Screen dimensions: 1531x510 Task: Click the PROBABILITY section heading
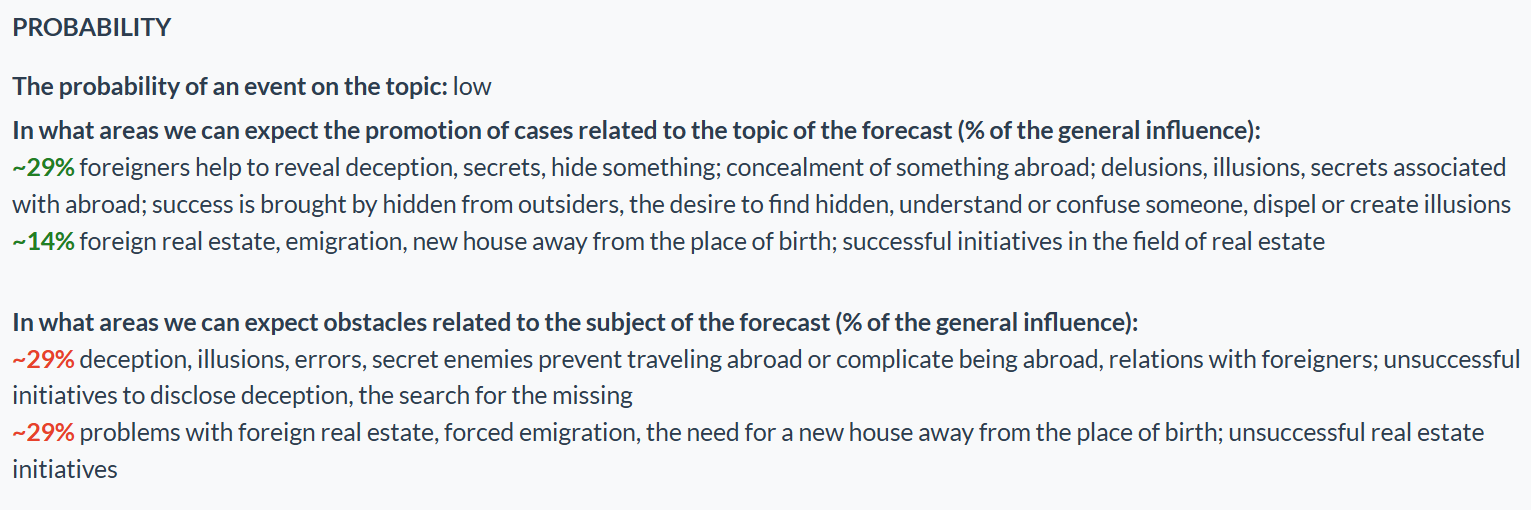click(91, 28)
